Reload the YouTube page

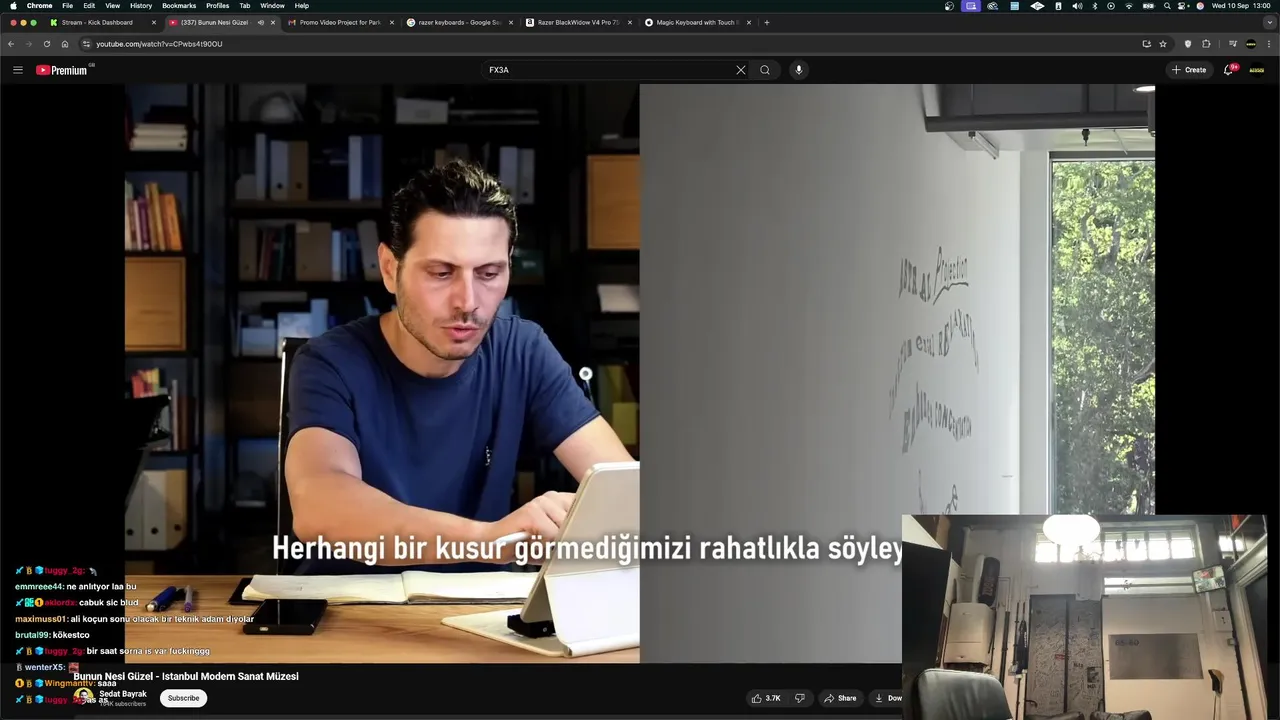[46, 44]
